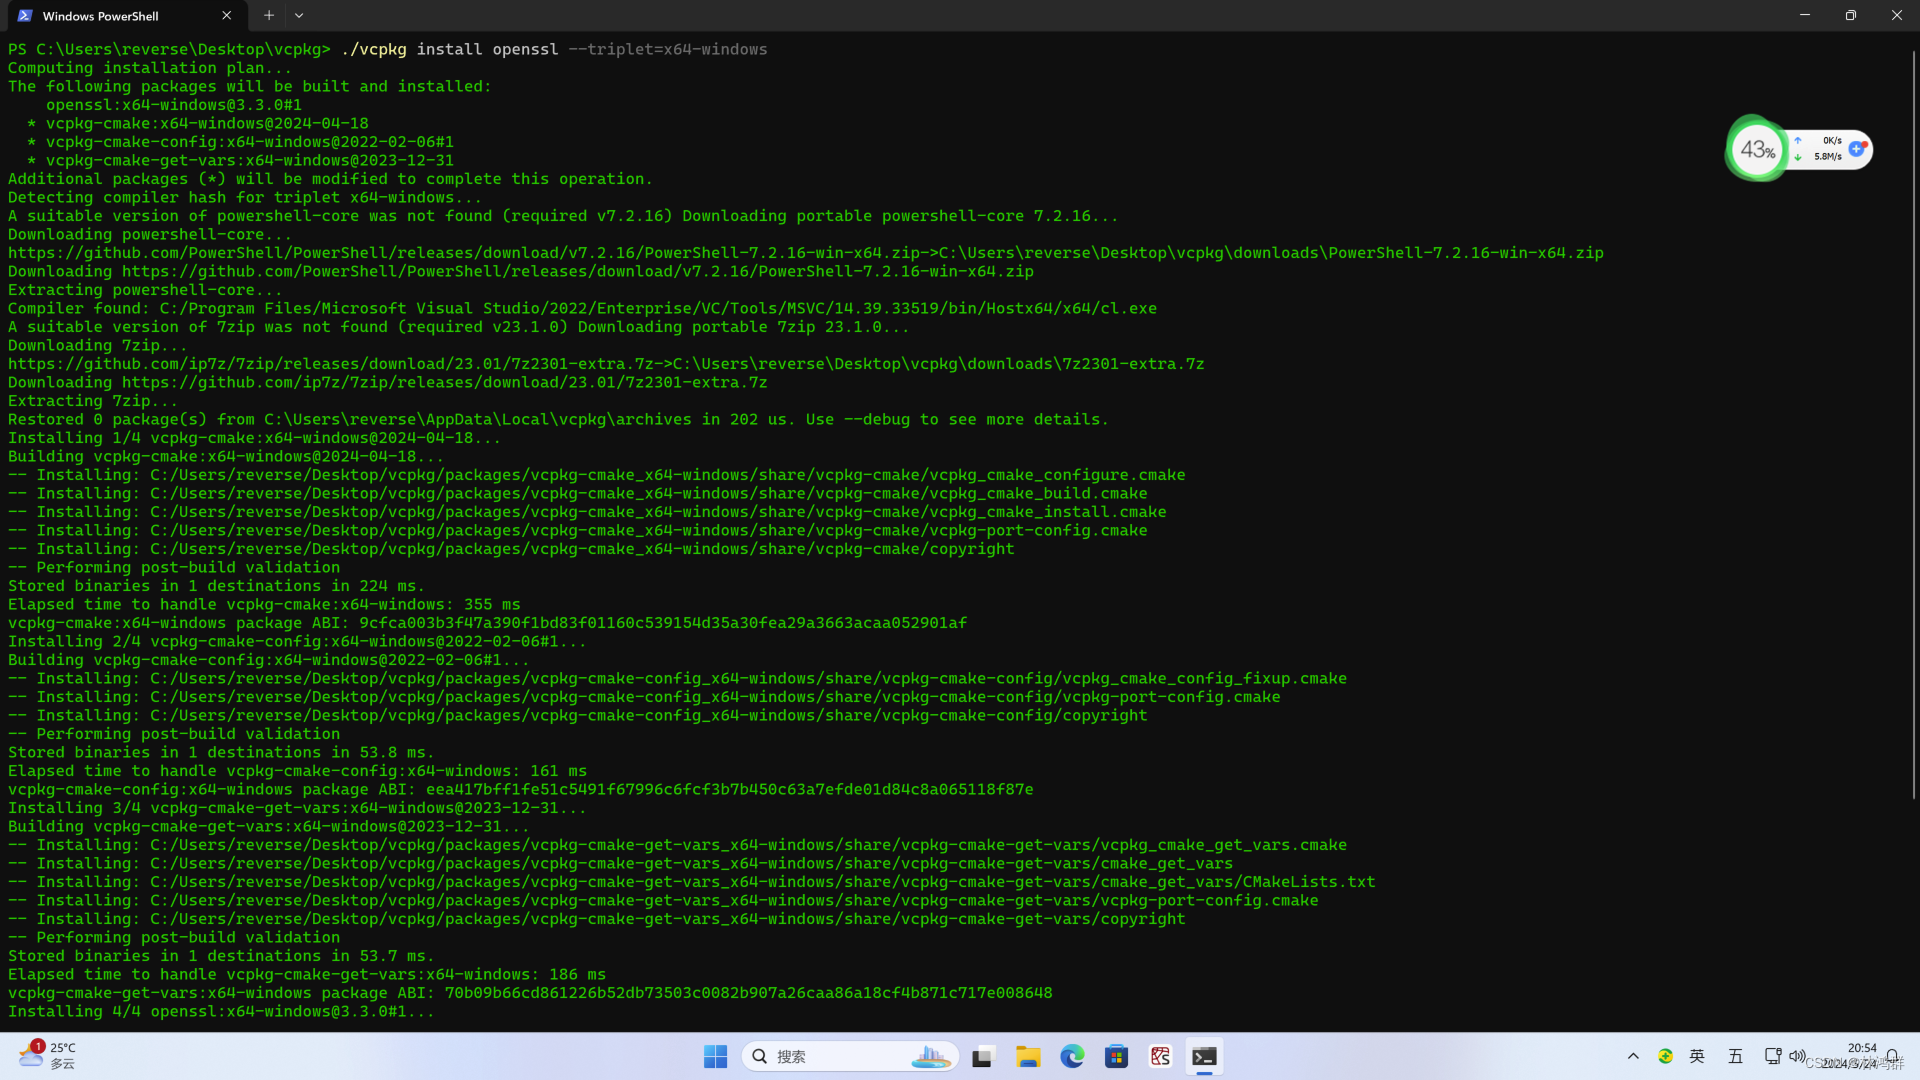Click the 'openssl:x64-windows@3.3.0#1' package line
The width and height of the screenshot is (1920, 1080).
pyautogui.click(x=174, y=105)
